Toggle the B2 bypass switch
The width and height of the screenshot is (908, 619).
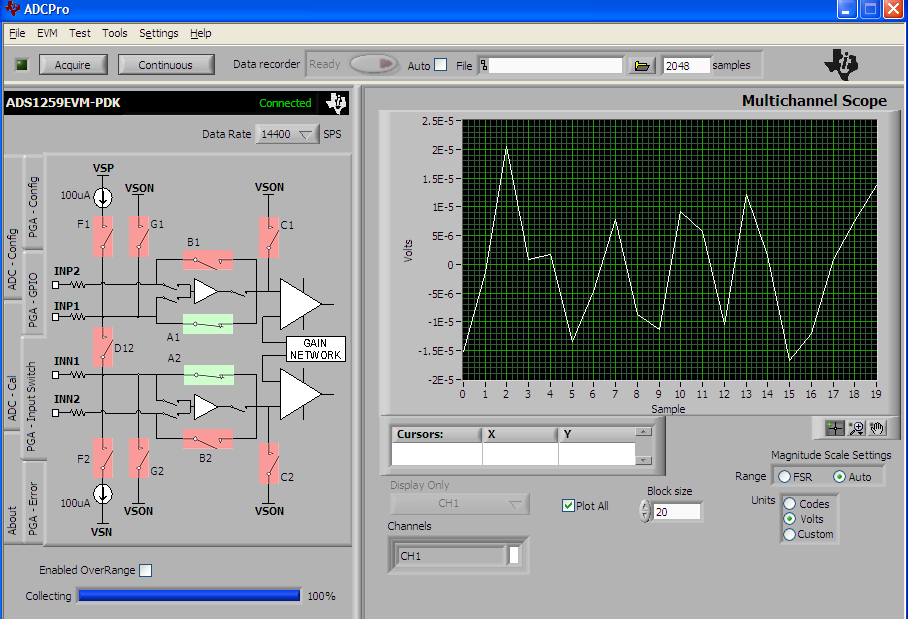[x=208, y=439]
